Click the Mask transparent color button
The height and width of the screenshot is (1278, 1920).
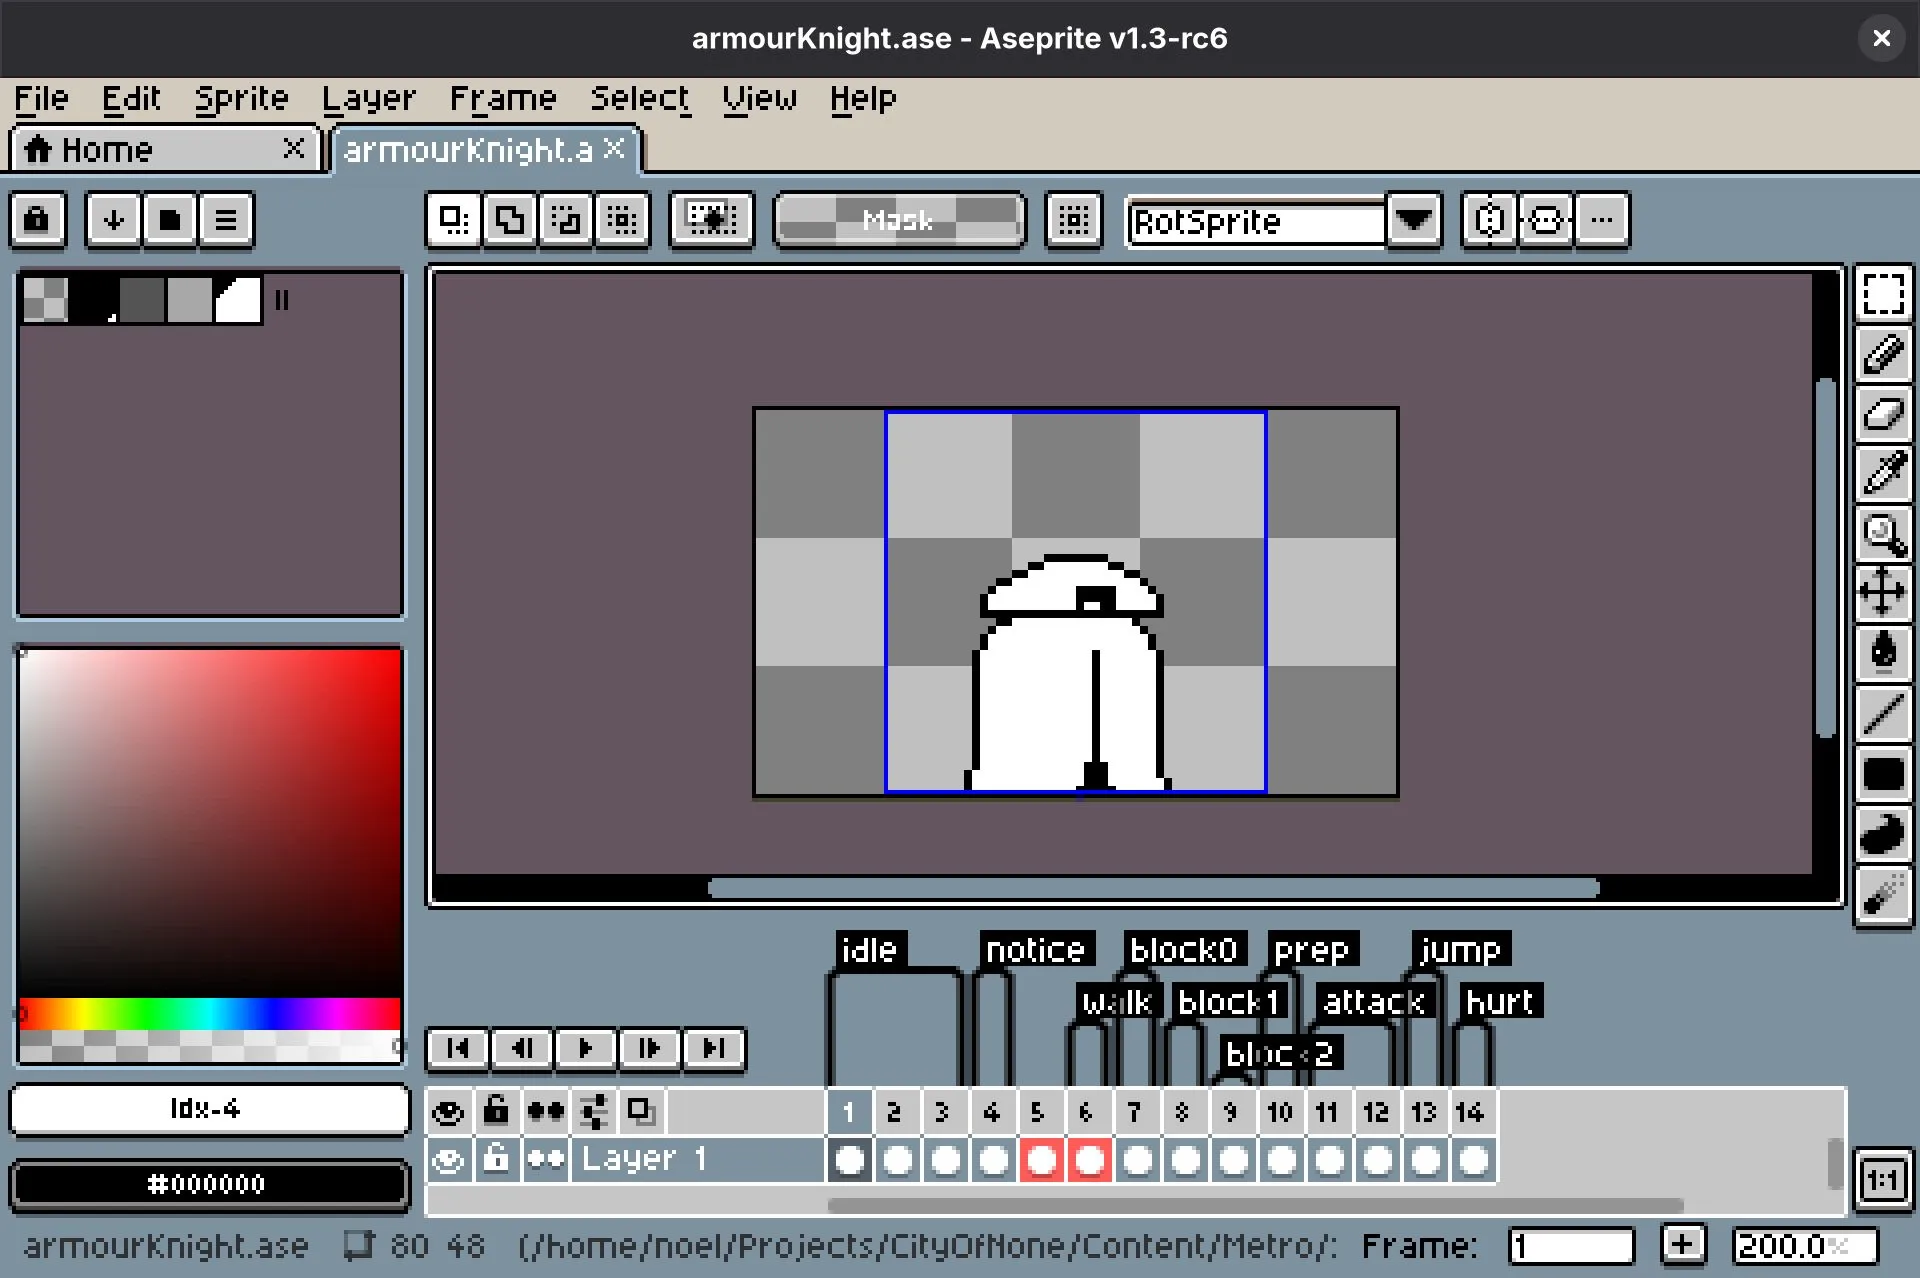898,221
